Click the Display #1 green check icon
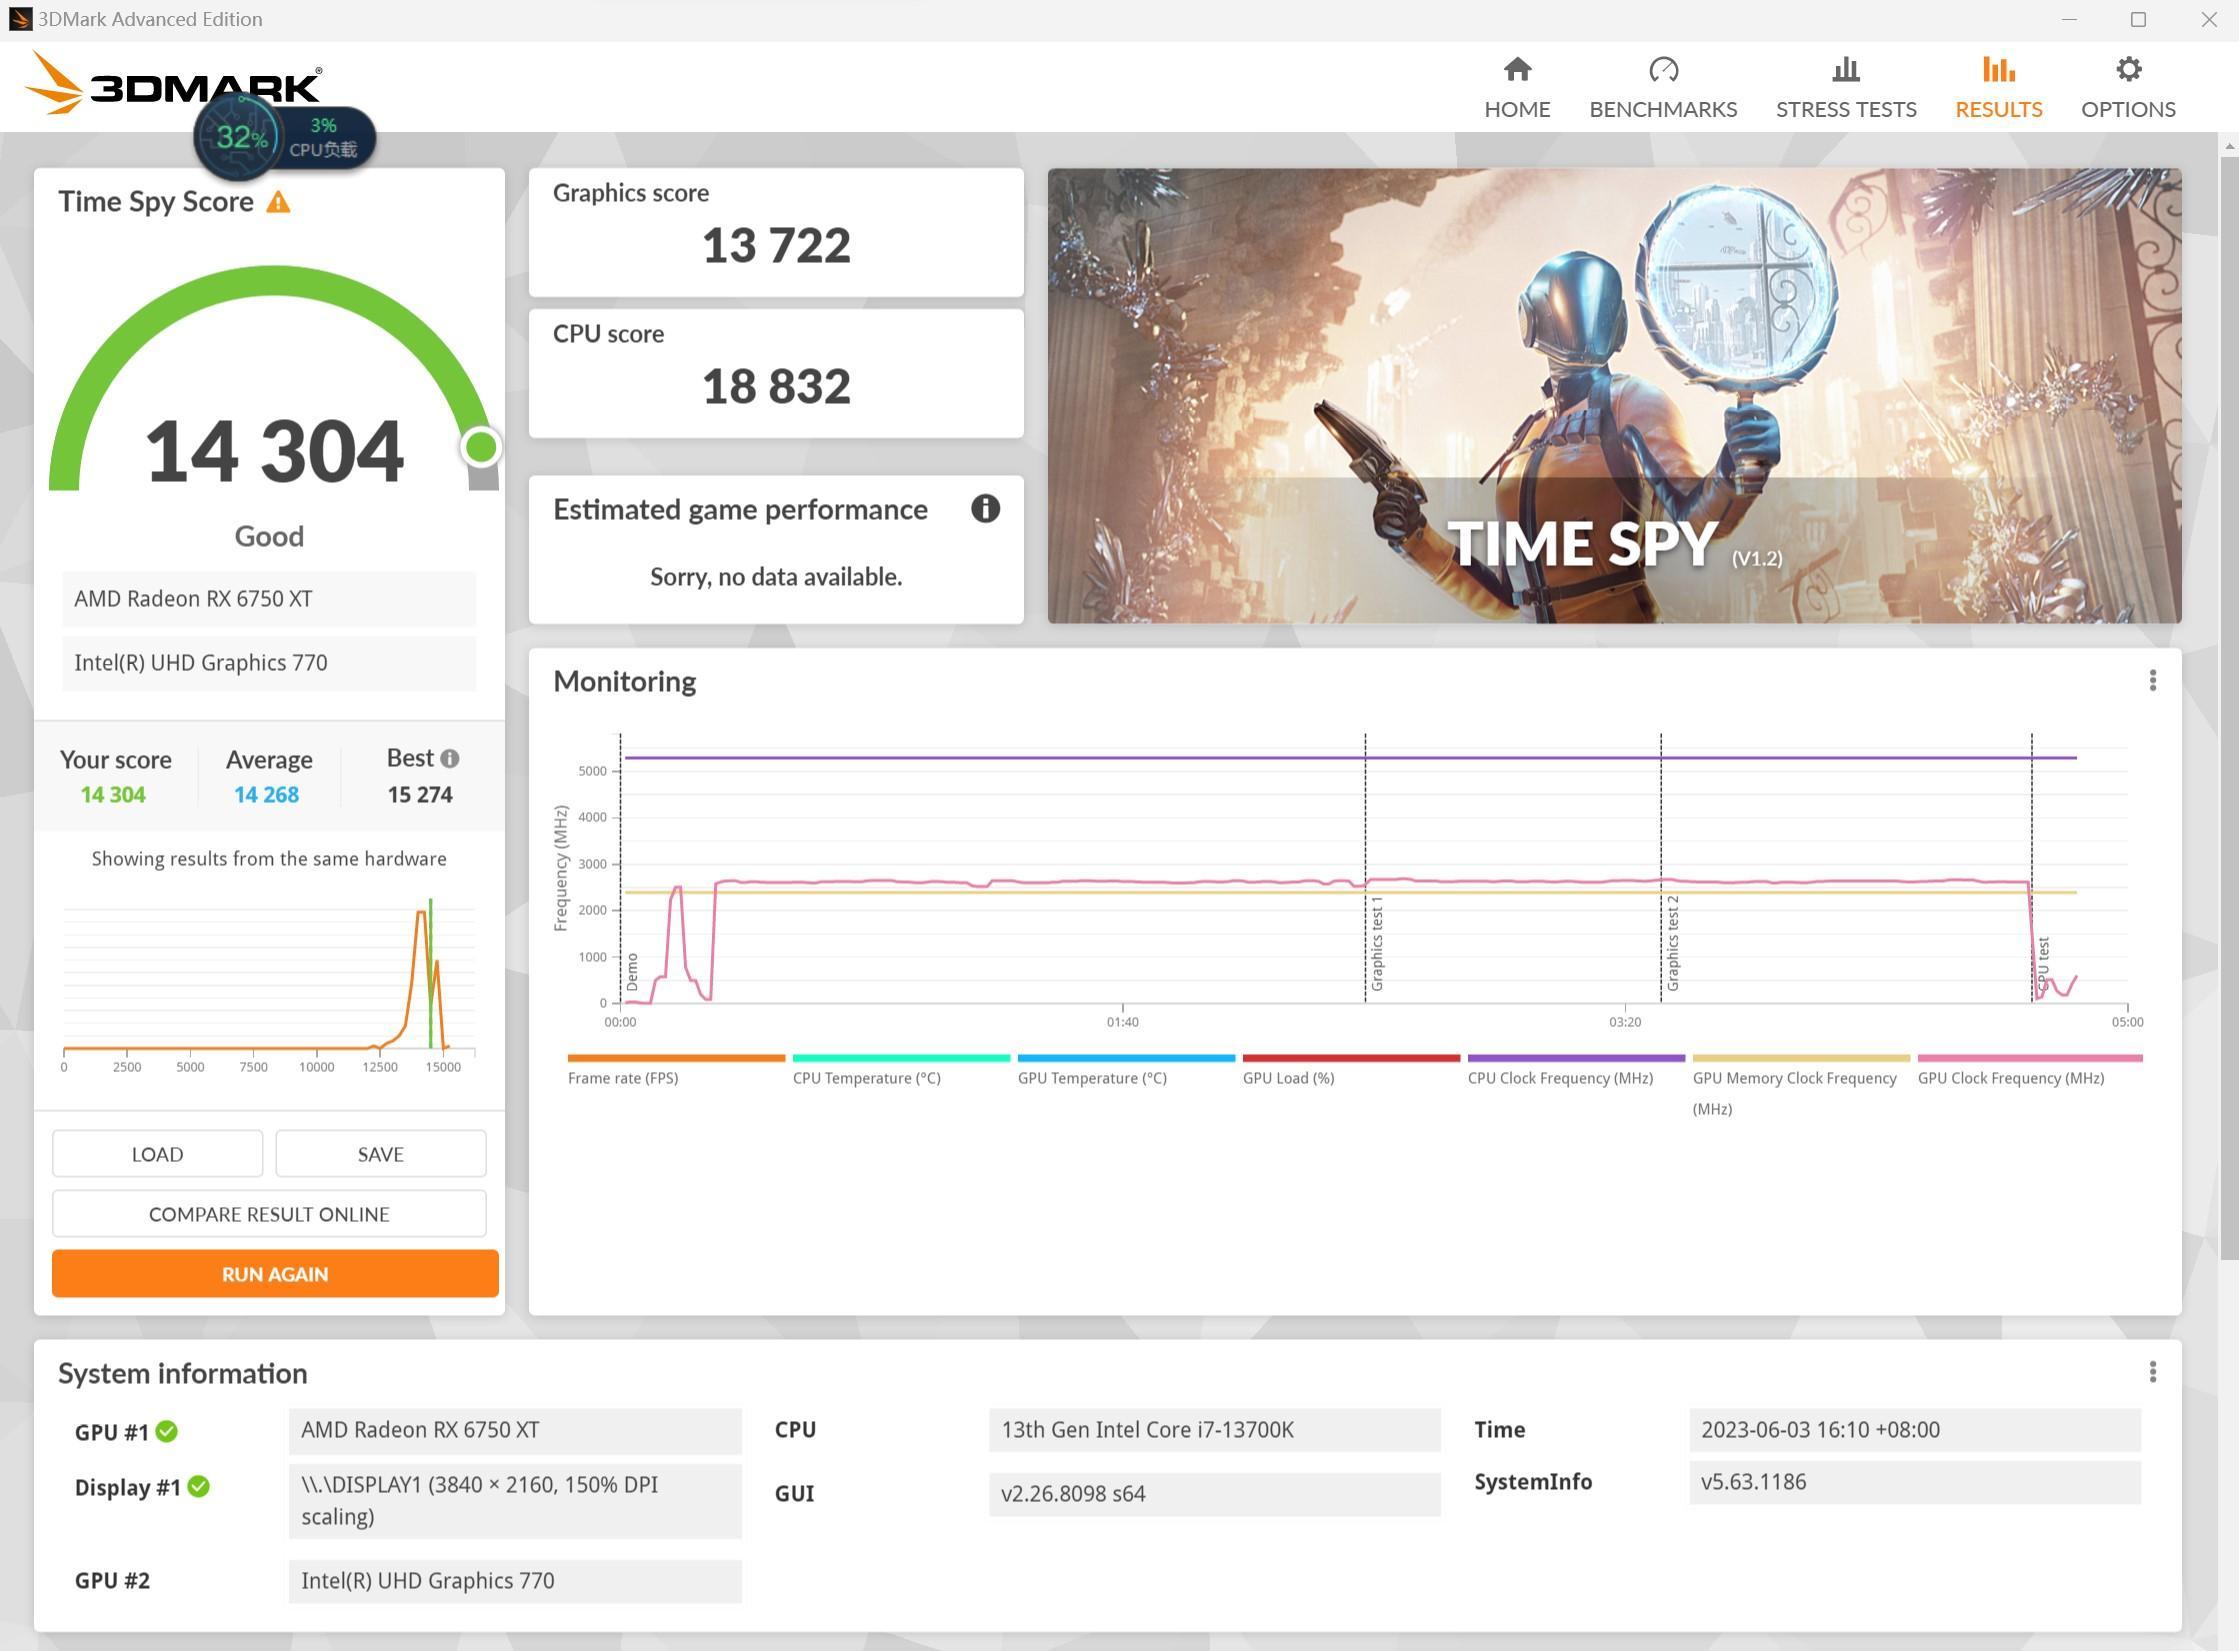 (199, 1487)
